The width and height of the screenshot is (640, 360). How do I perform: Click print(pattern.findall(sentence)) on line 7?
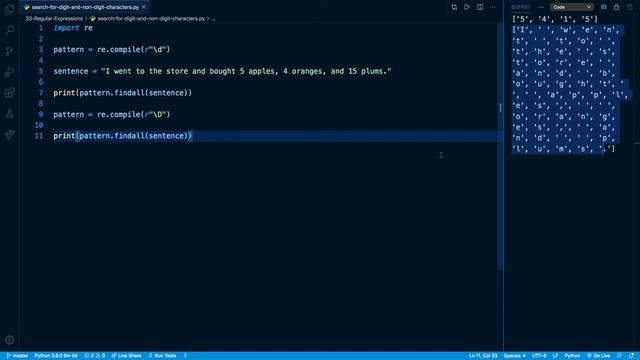pos(122,93)
